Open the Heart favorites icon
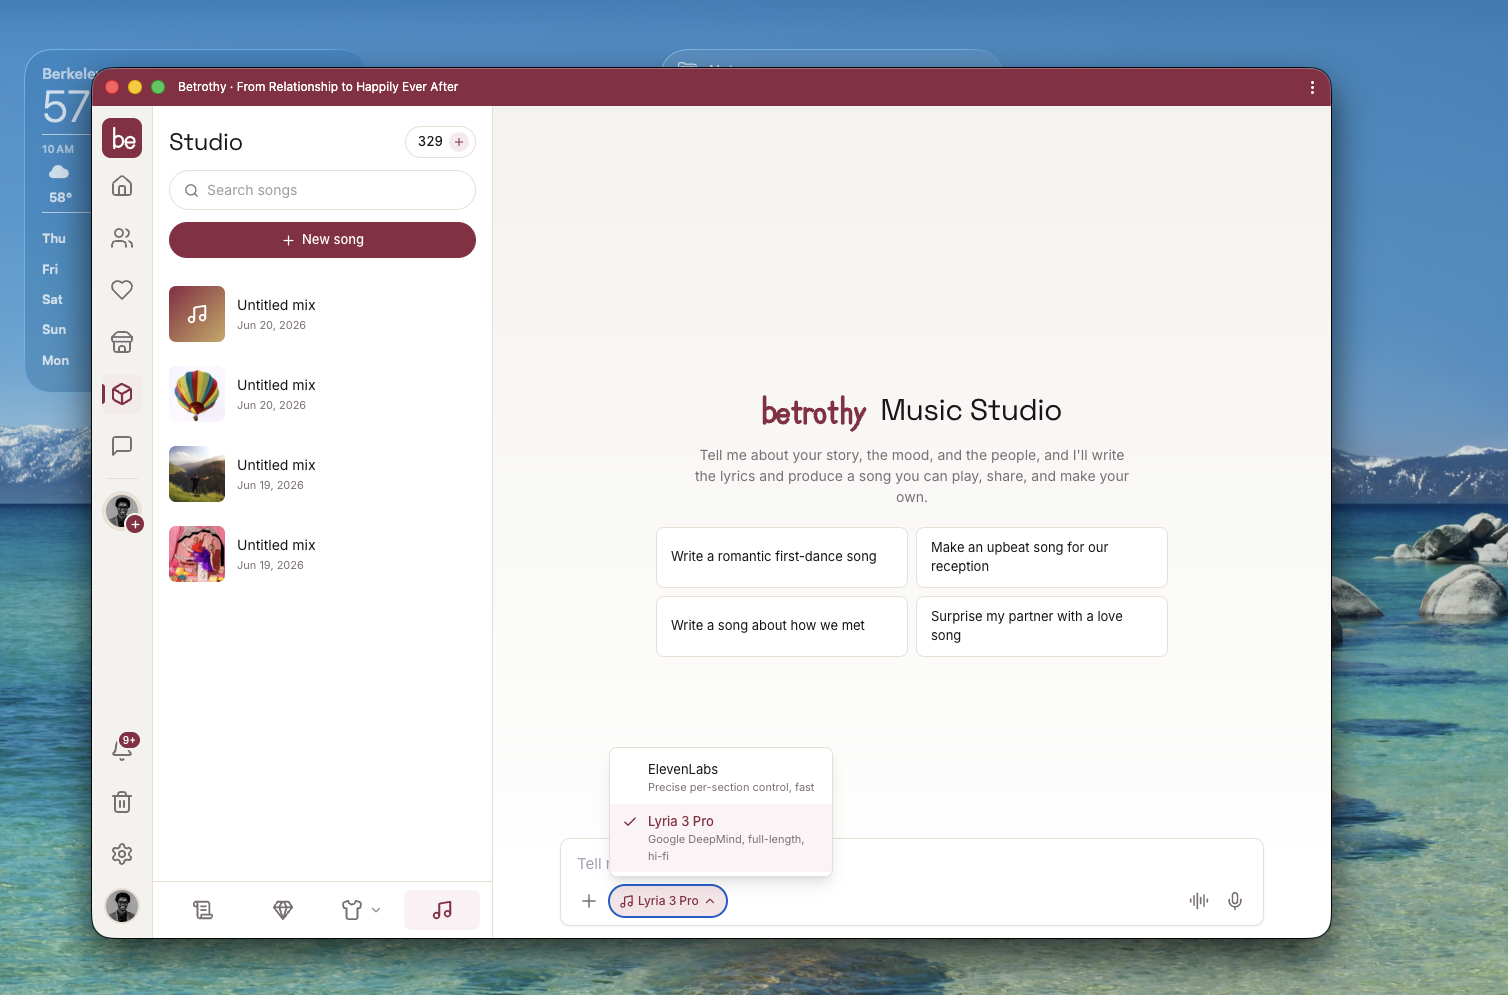 point(122,290)
